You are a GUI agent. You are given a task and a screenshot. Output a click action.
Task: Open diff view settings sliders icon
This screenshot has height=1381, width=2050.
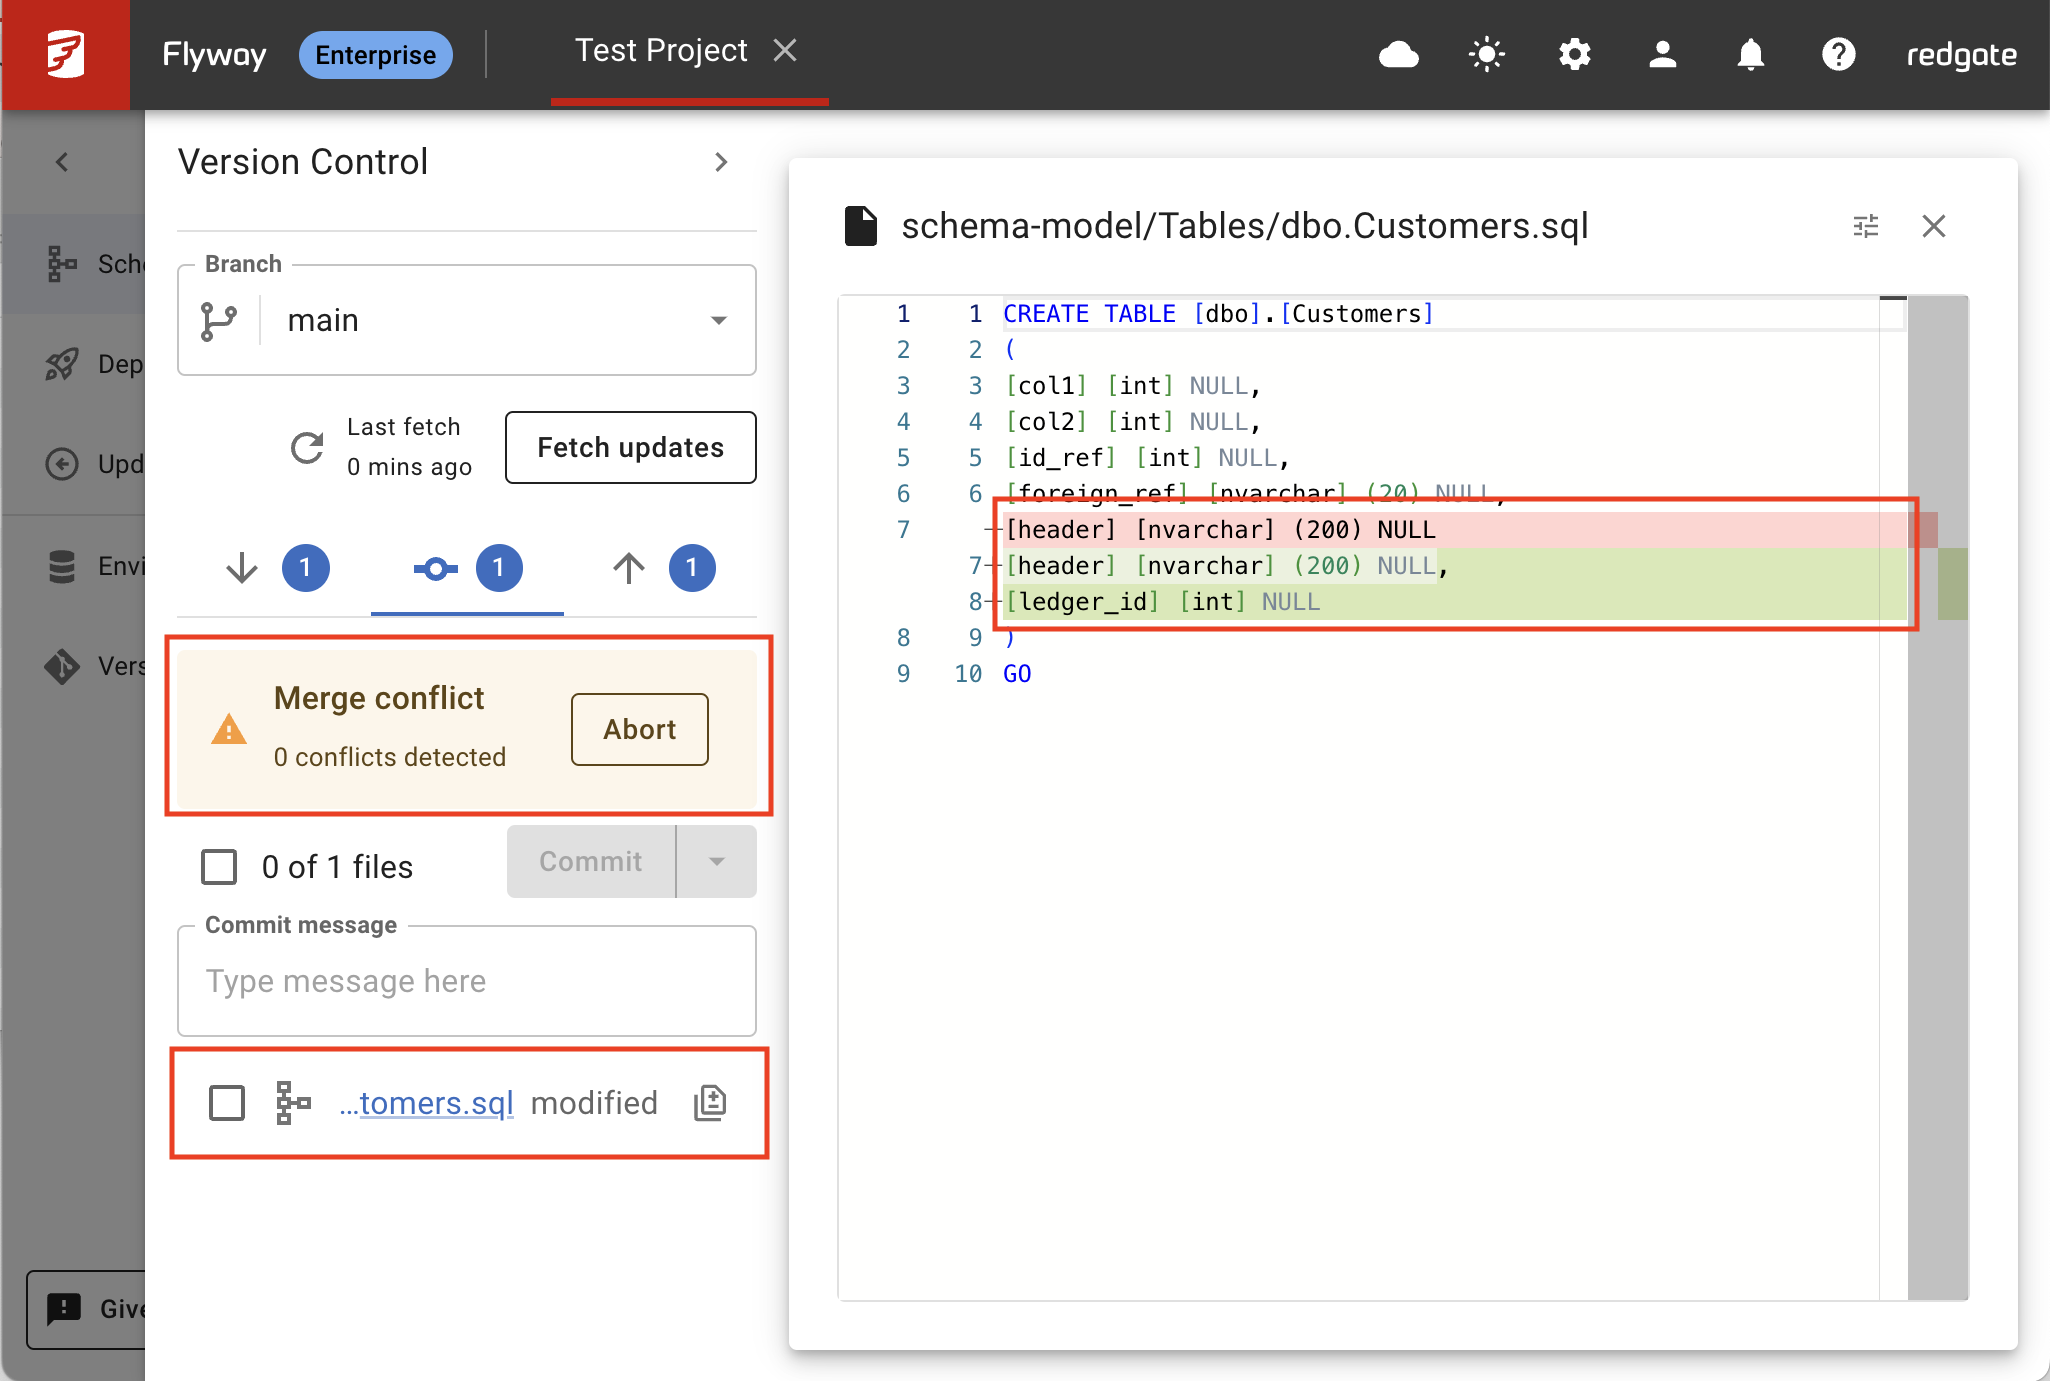[x=1866, y=226]
